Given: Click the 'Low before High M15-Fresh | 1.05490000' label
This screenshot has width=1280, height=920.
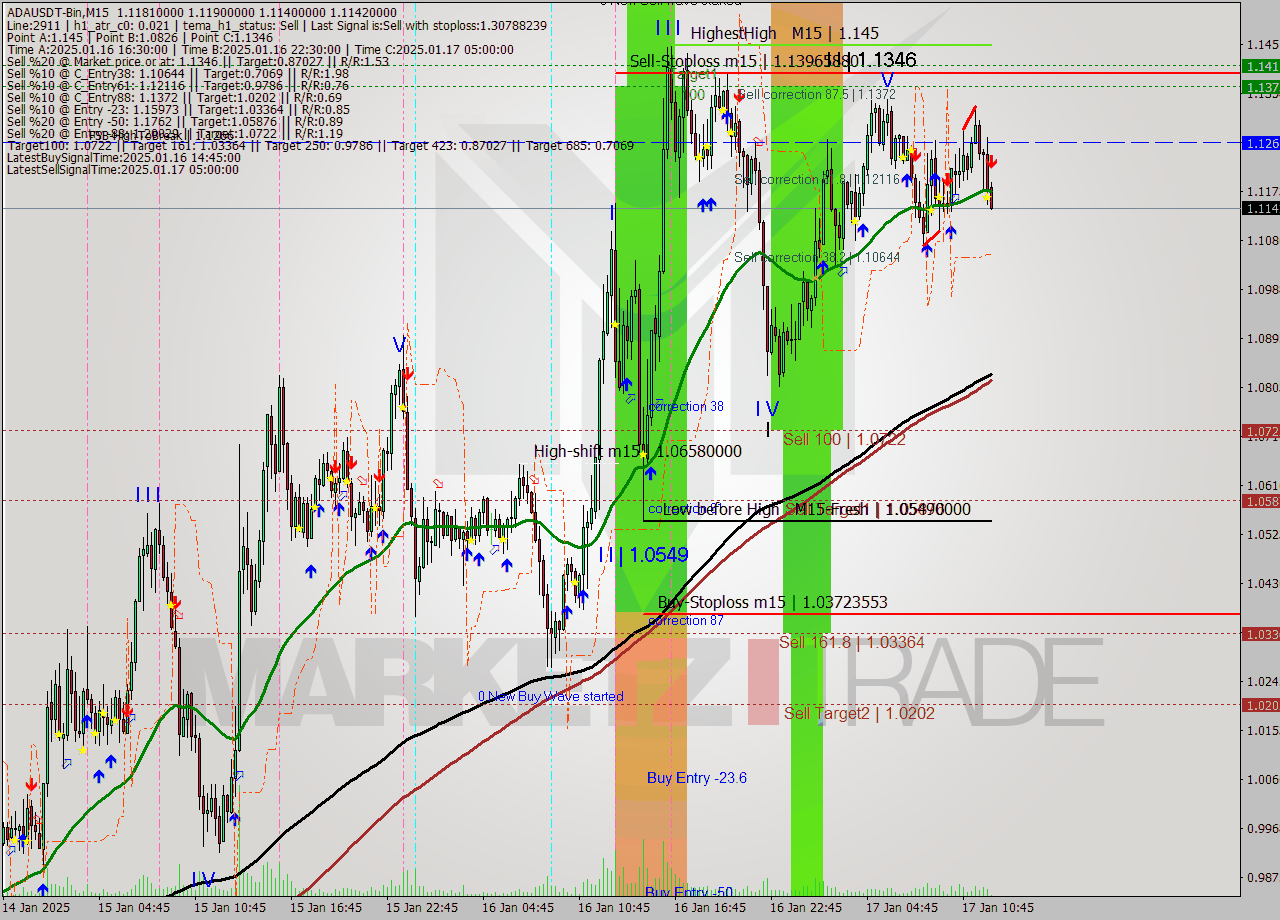Looking at the screenshot, I should 818,509.
